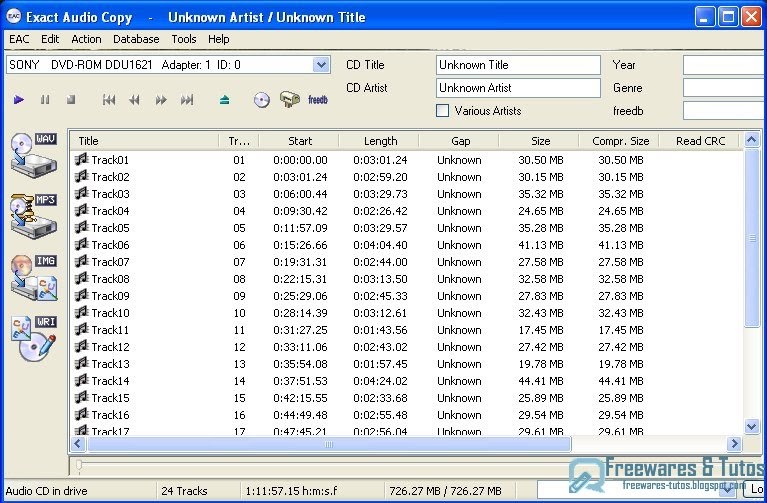Click the Track05 music note icon

[81, 227]
